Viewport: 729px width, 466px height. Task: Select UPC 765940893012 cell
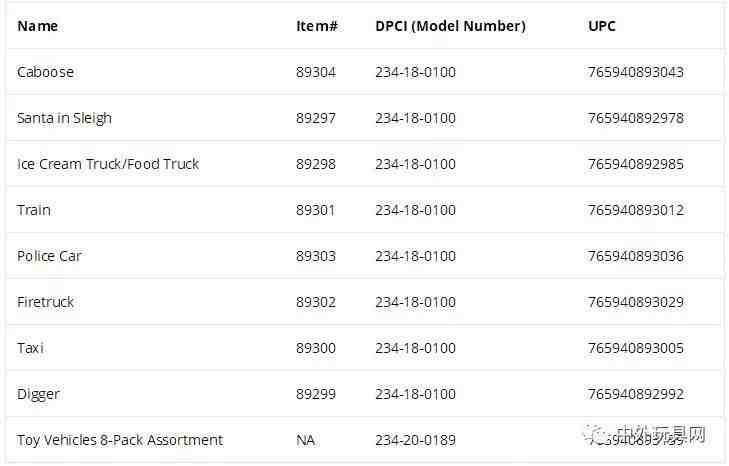click(x=636, y=210)
